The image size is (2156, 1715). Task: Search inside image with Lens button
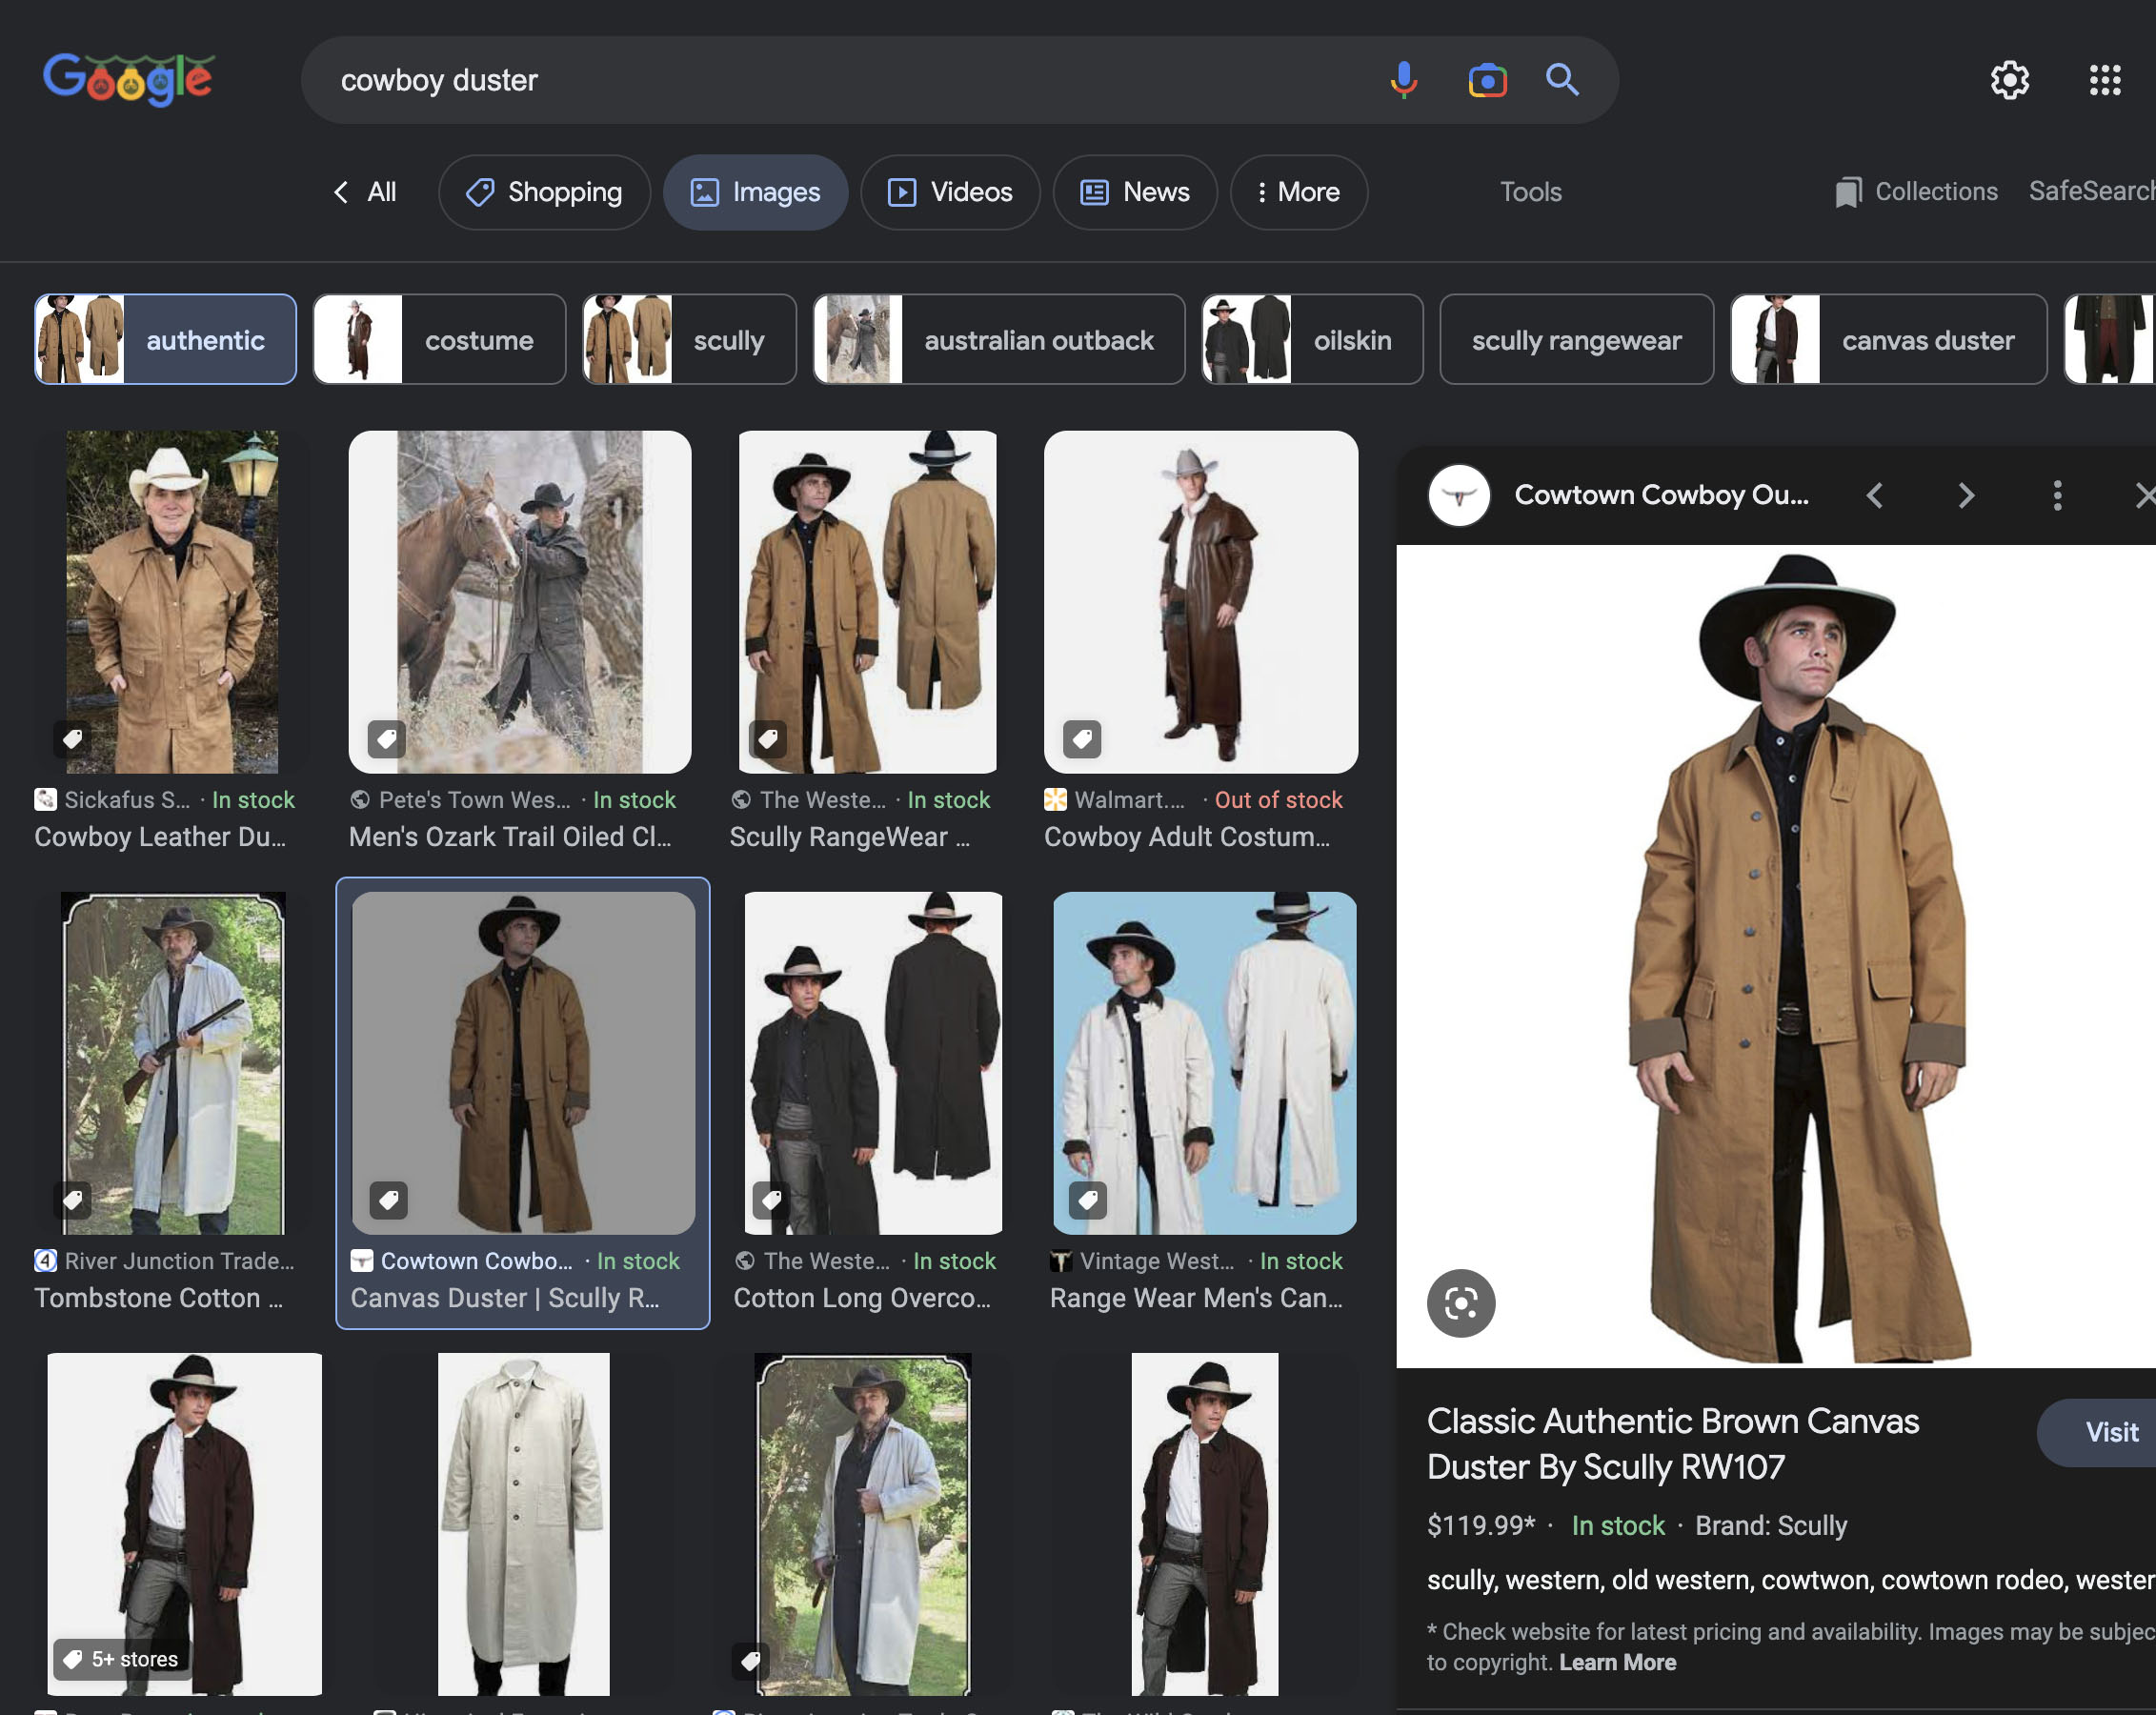coord(1461,1302)
